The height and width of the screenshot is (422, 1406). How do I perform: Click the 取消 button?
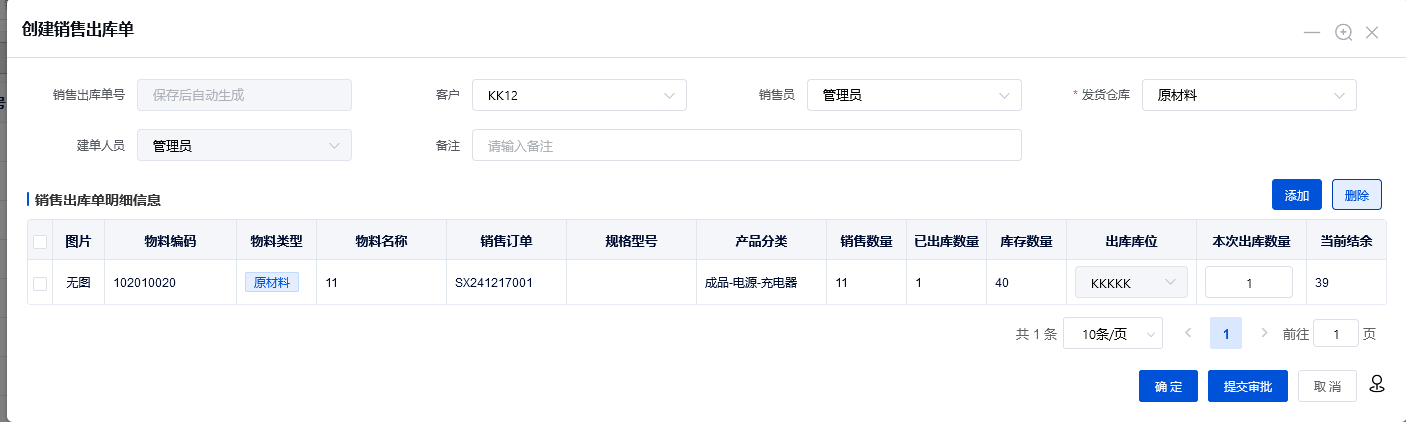pos(1327,386)
